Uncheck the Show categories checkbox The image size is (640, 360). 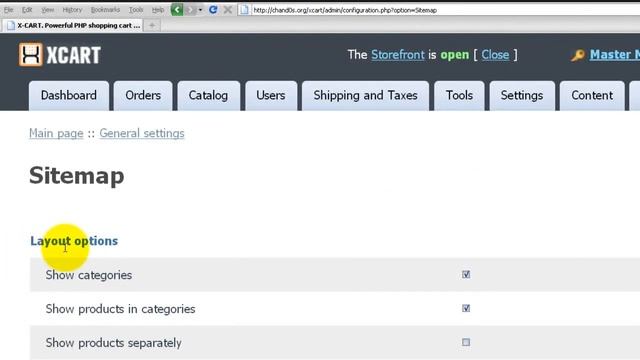[x=466, y=274]
